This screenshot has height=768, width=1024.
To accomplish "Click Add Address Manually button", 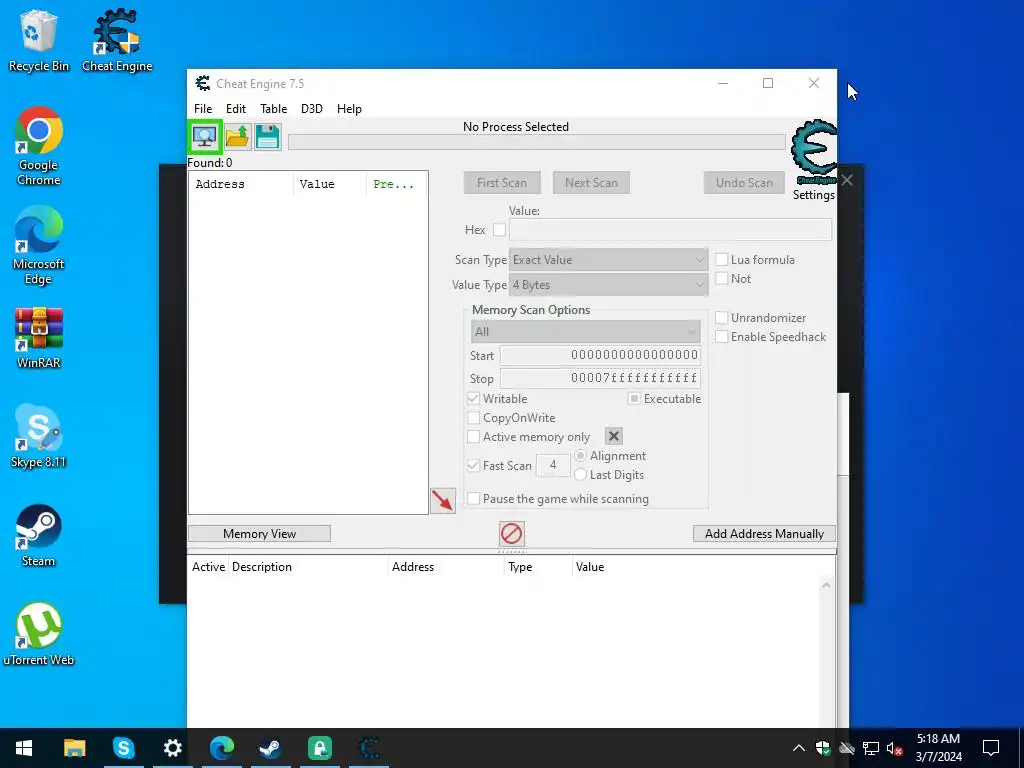I will (764, 534).
